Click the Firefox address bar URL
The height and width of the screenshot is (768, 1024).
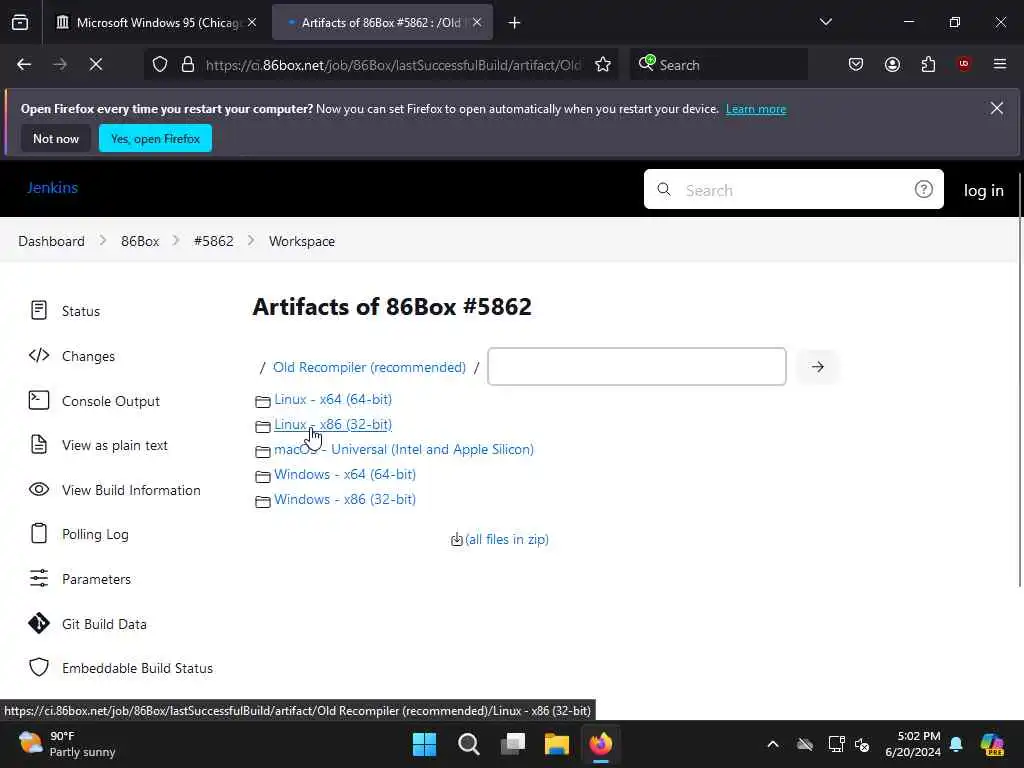pos(393,65)
